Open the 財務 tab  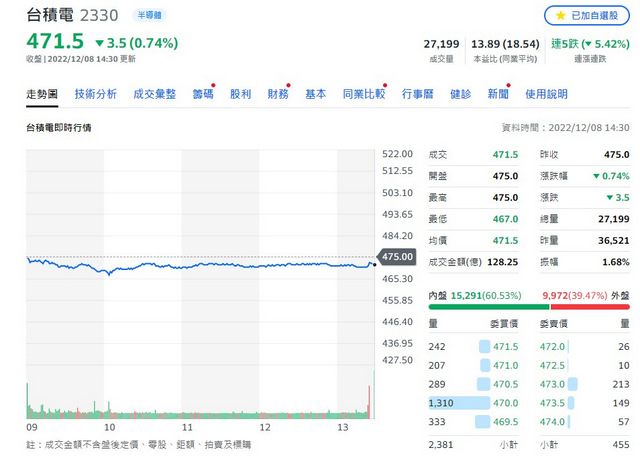tap(278, 94)
